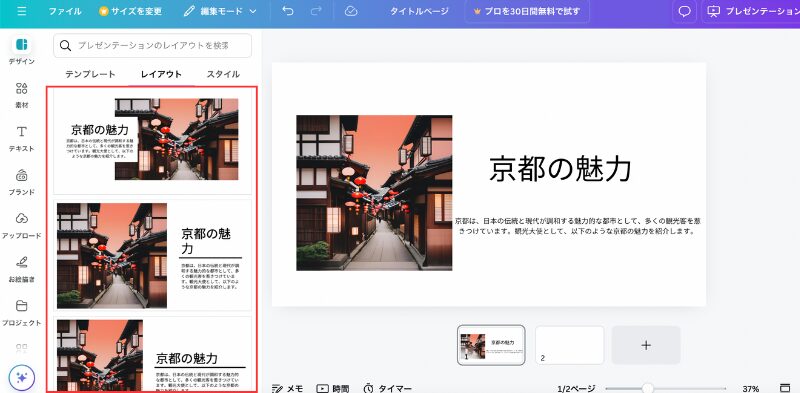
Task: Select slide 1 thumbnail
Action: [x=491, y=345]
